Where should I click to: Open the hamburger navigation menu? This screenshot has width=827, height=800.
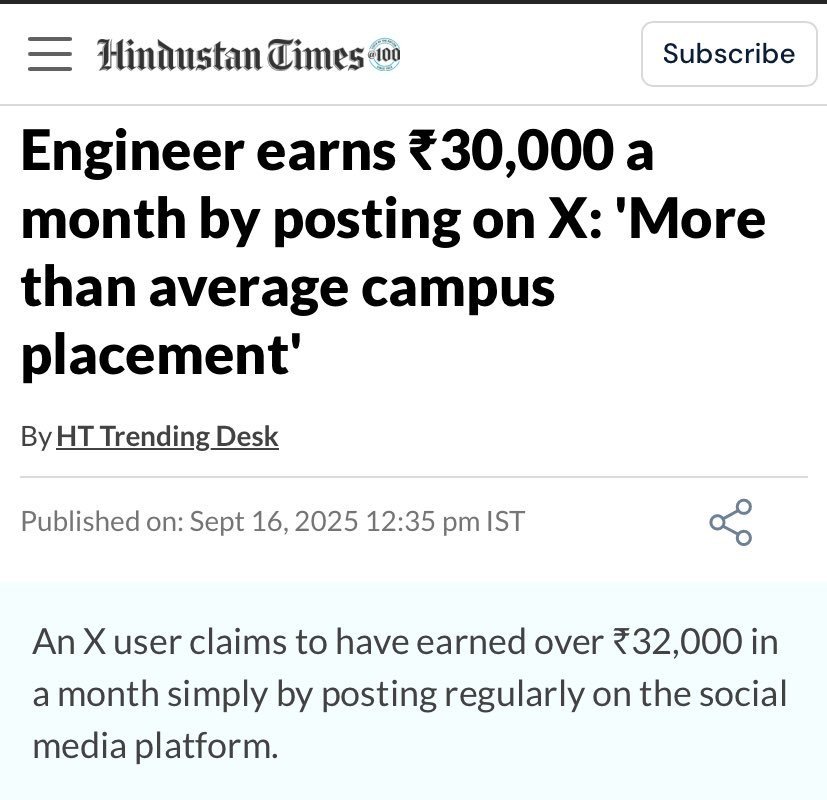tap(50, 54)
